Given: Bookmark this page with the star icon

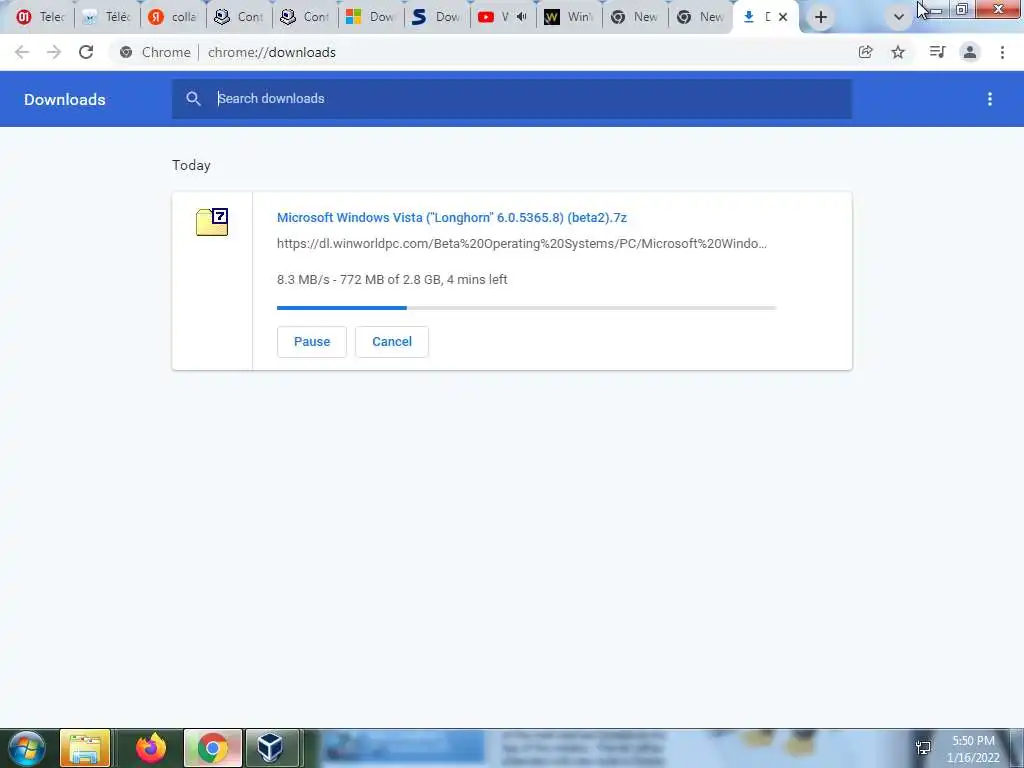Looking at the screenshot, I should coord(898,52).
